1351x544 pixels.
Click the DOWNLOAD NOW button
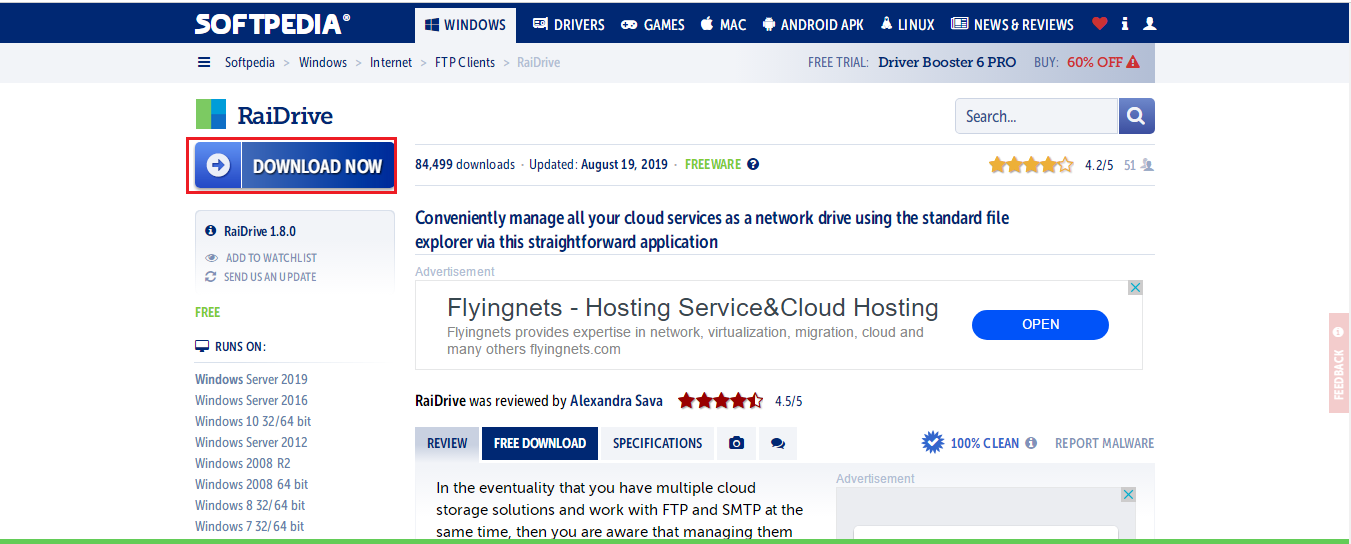pos(294,166)
